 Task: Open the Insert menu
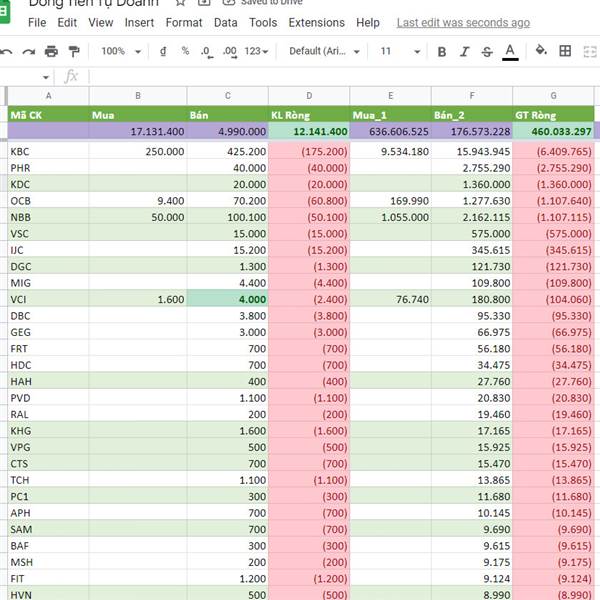click(x=139, y=23)
